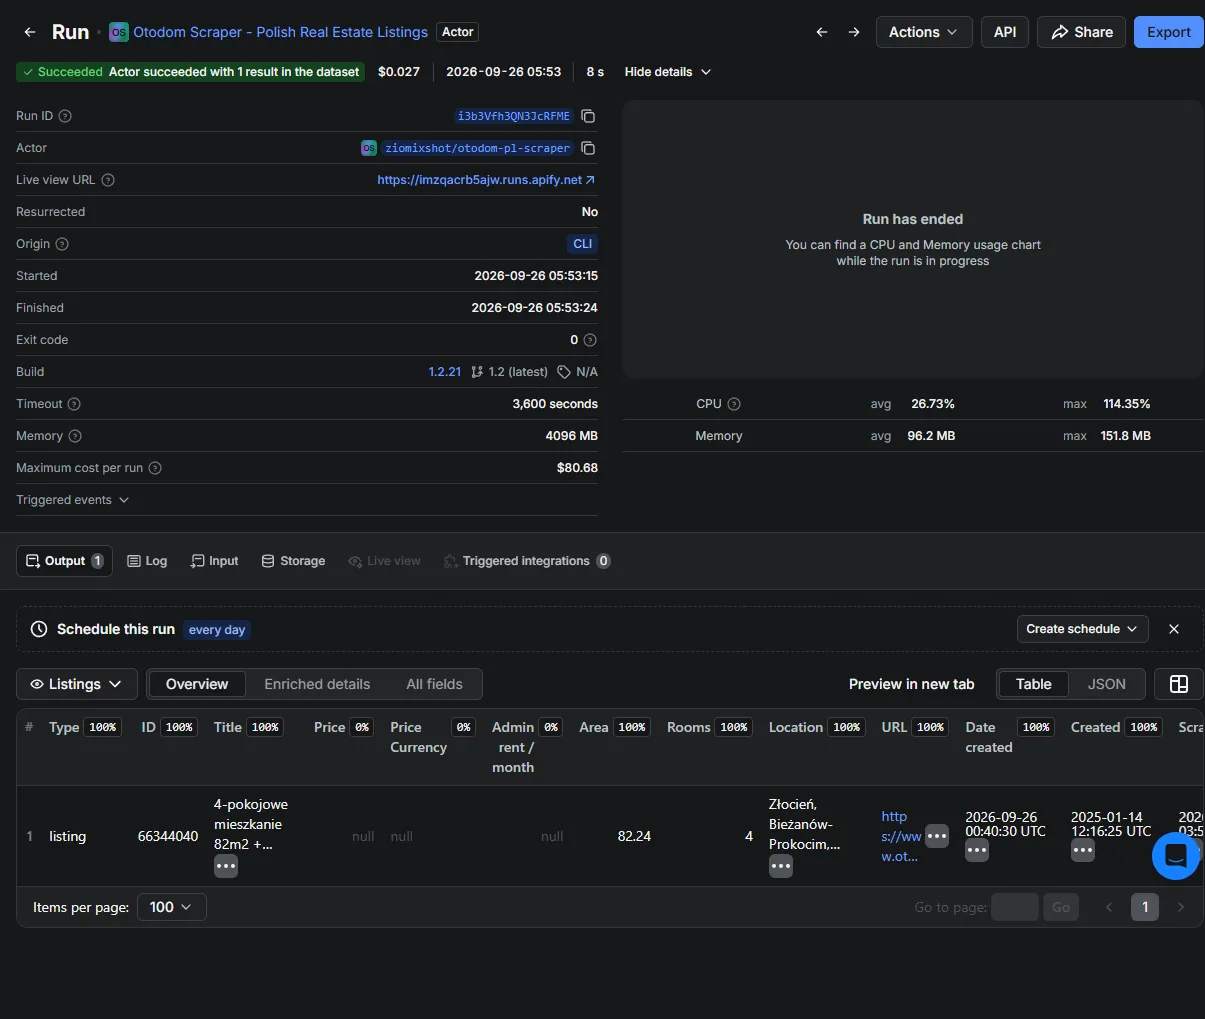Viewport: 1205px width, 1019px height.
Task: Open the Log tab
Action: (x=147, y=561)
